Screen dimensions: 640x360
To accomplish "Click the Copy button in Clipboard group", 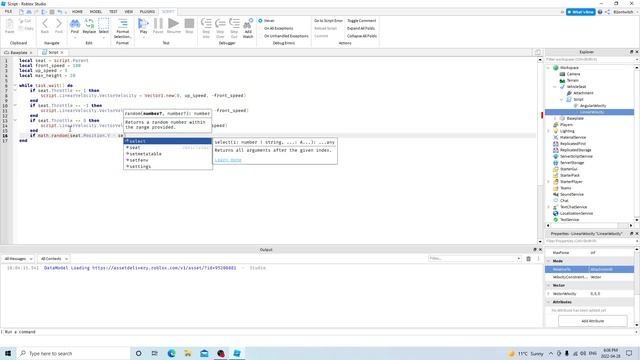I will click(x=26, y=29).
